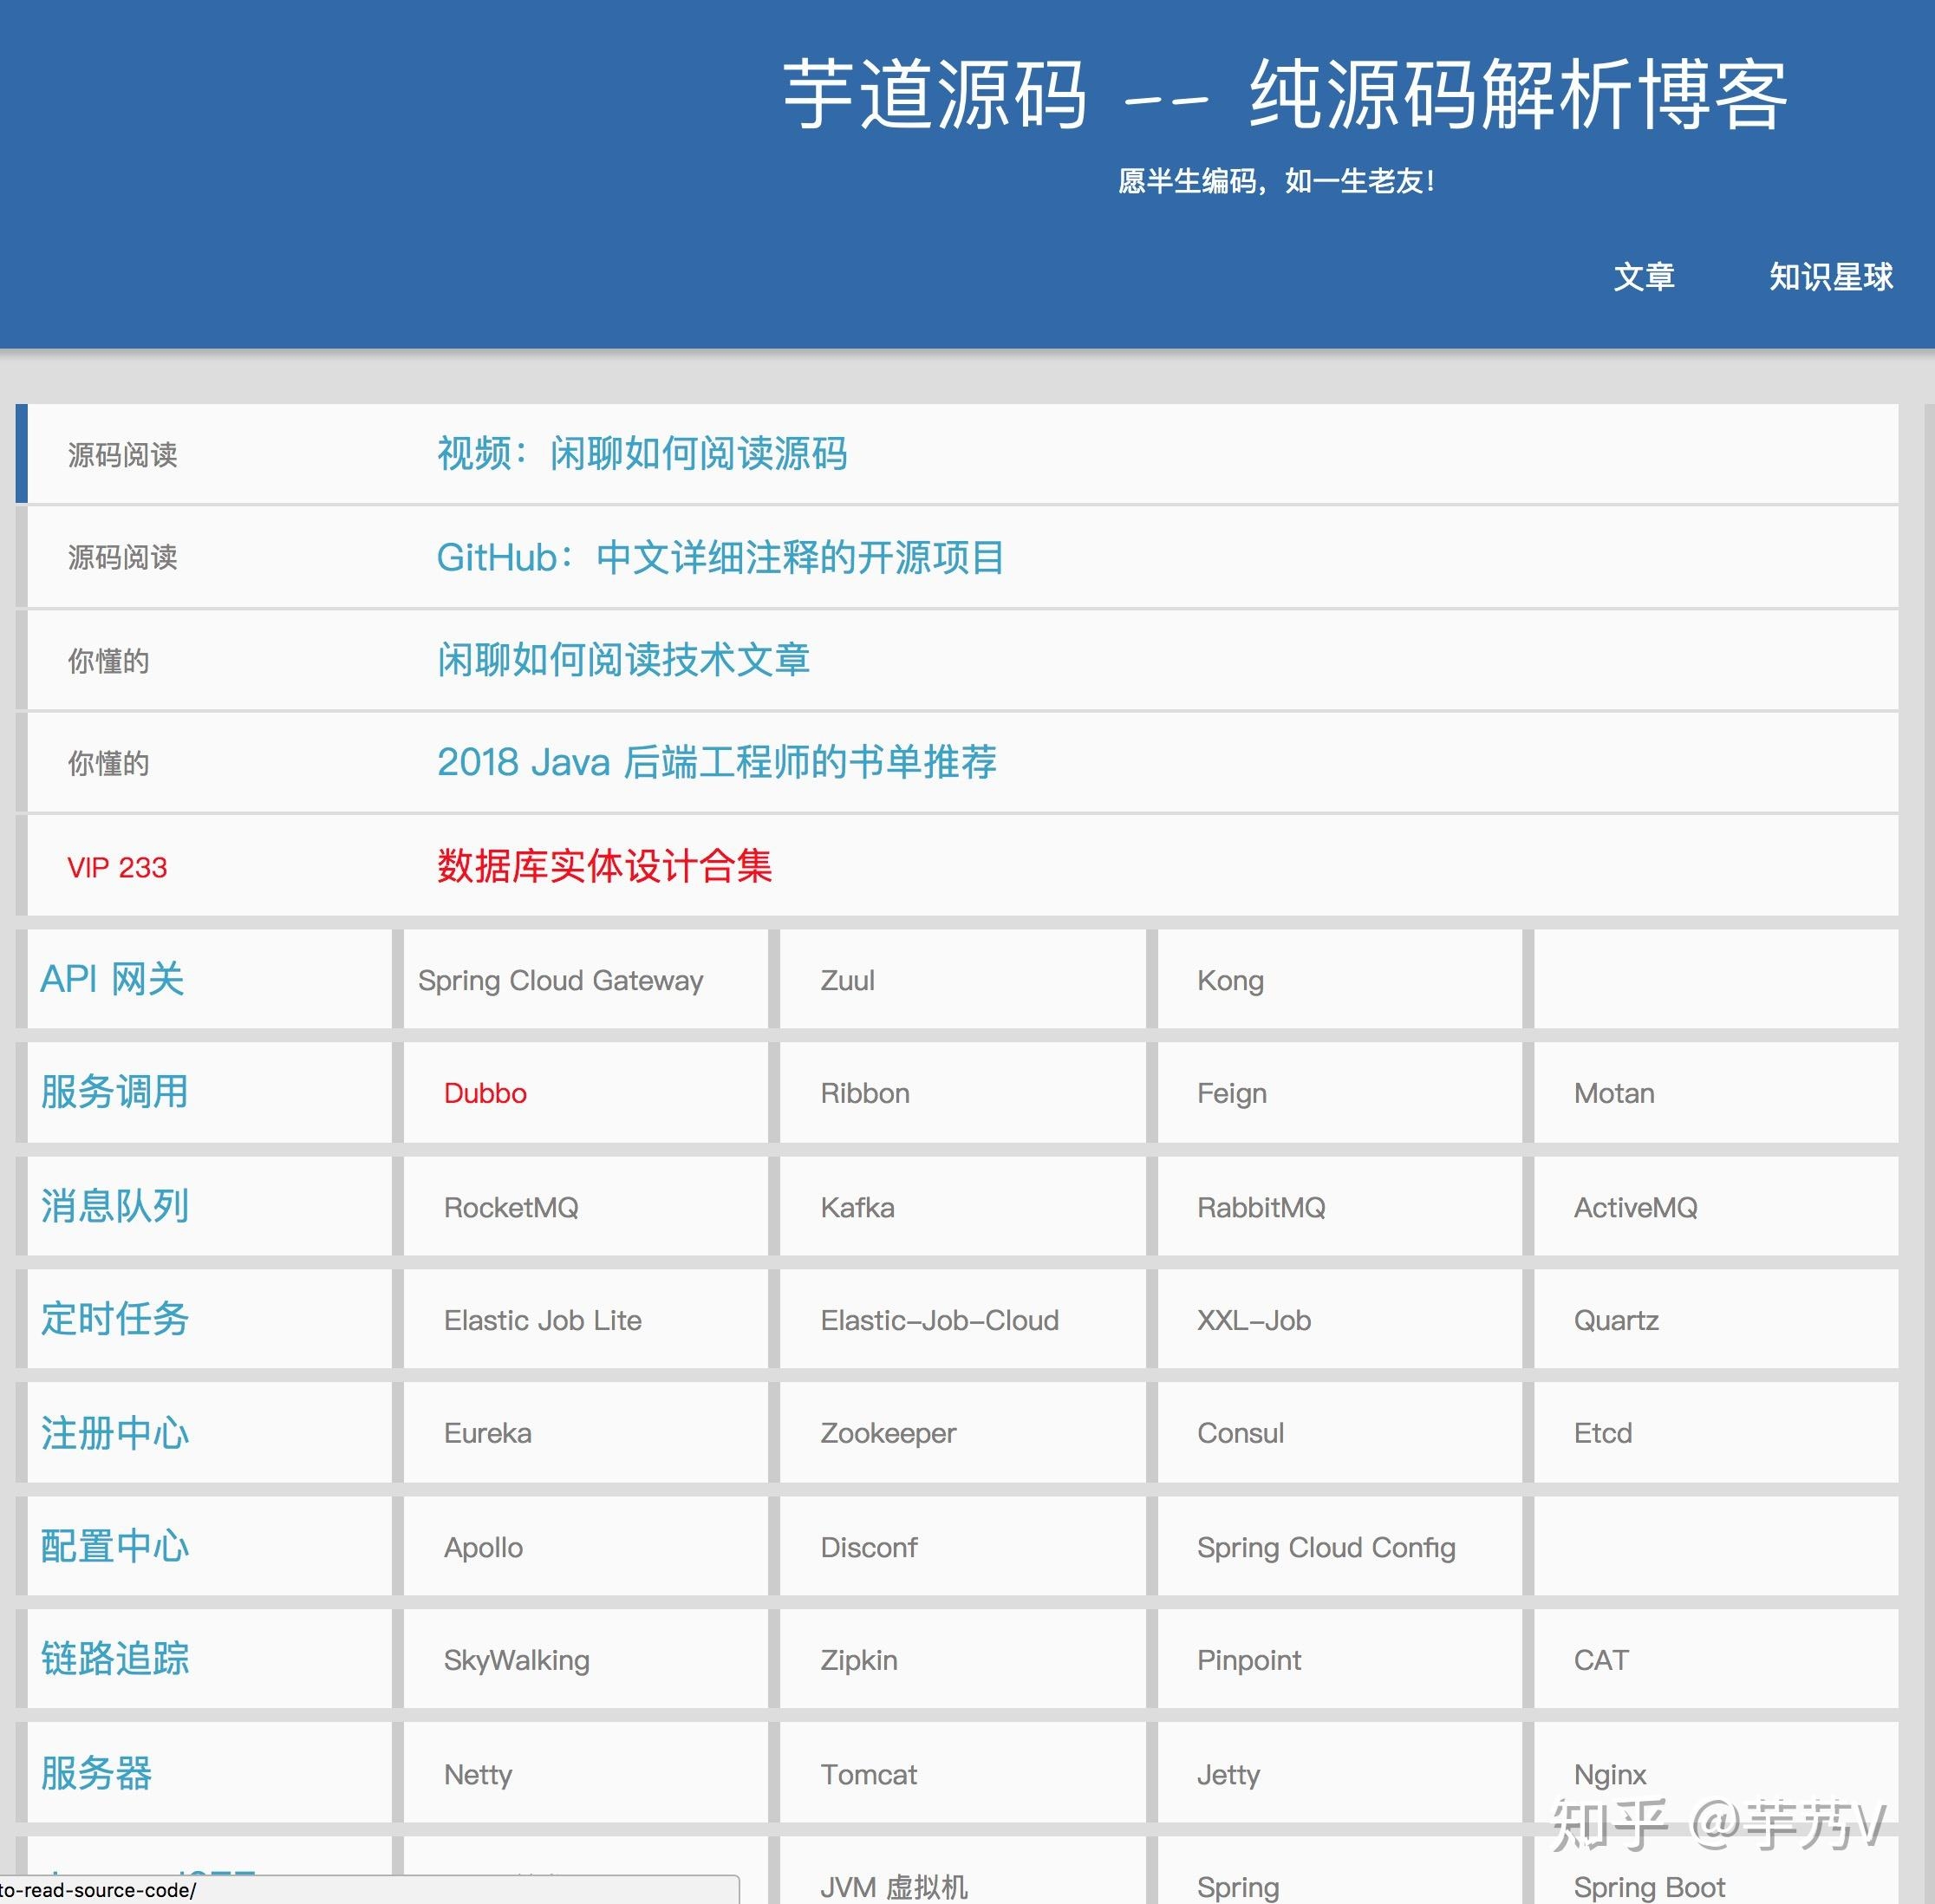Open the RocketMQ source analysis entry

tap(511, 1207)
